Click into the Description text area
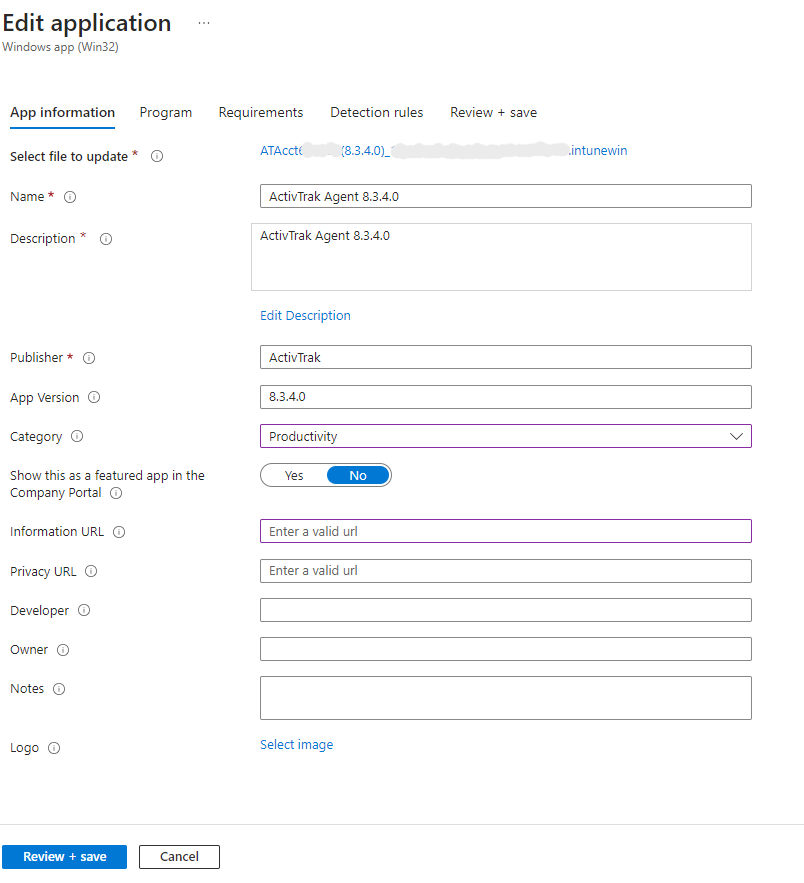804x883 pixels. [501, 257]
